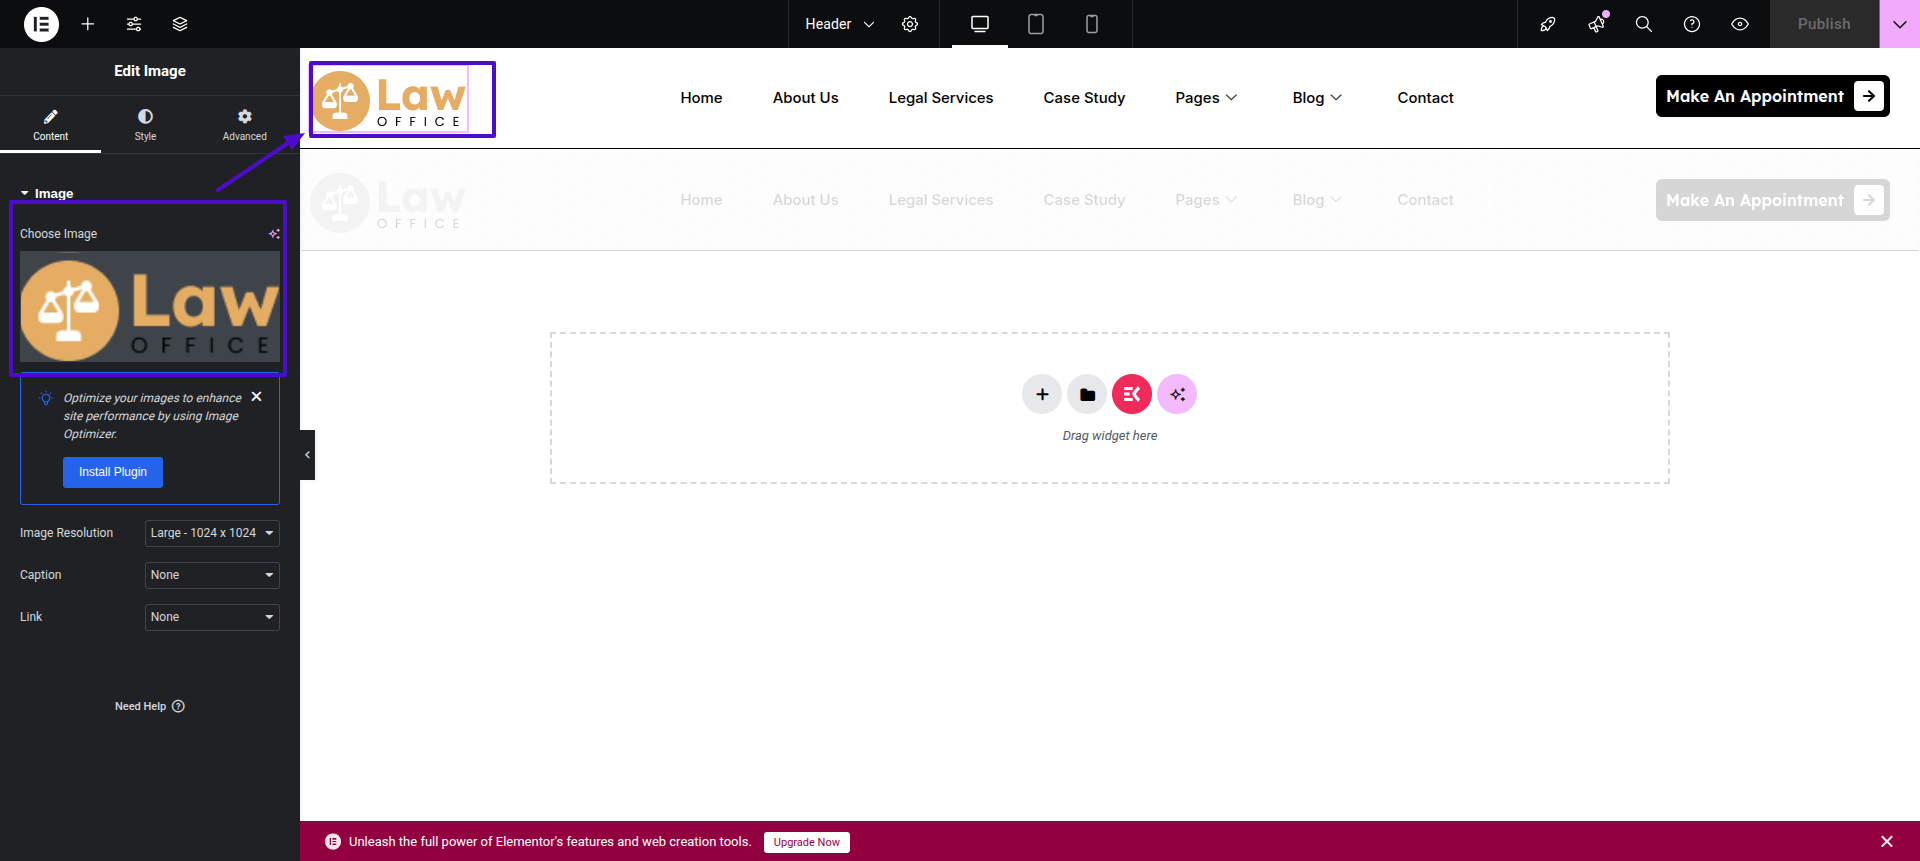Viewport: 1920px width, 861px height.
Task: Switch to the Advanced tab
Action: point(244,124)
